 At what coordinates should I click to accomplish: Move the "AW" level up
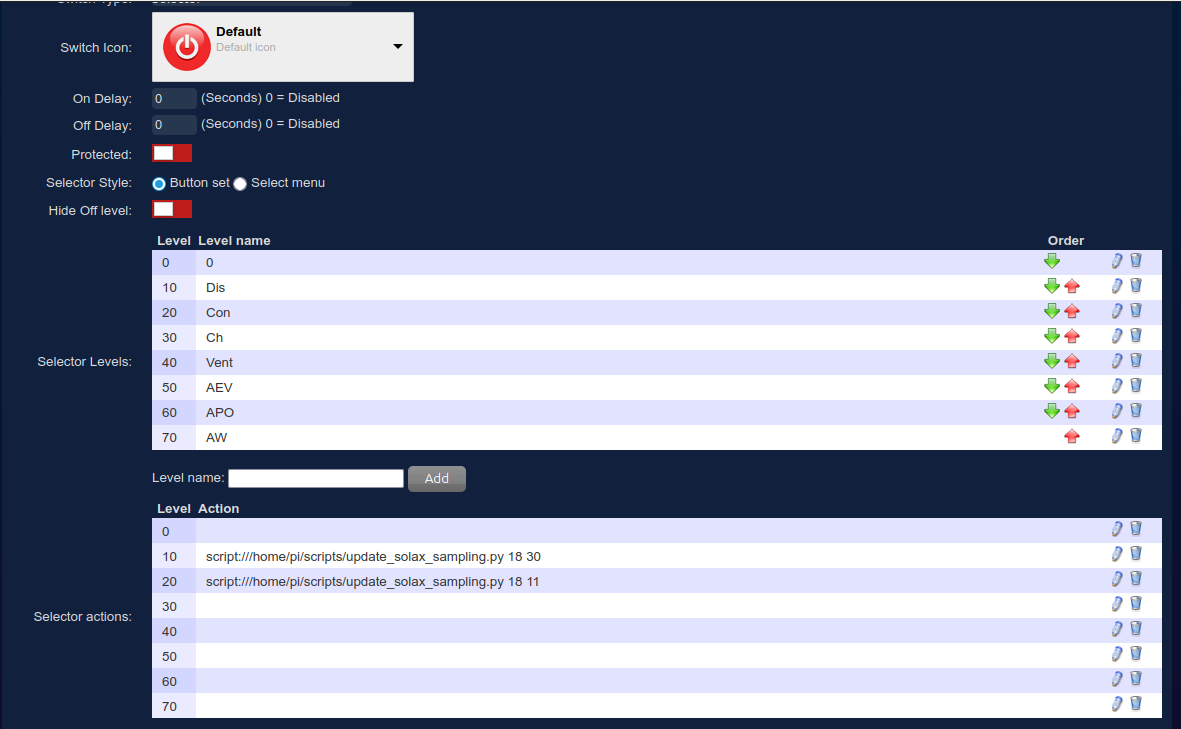(x=1072, y=435)
